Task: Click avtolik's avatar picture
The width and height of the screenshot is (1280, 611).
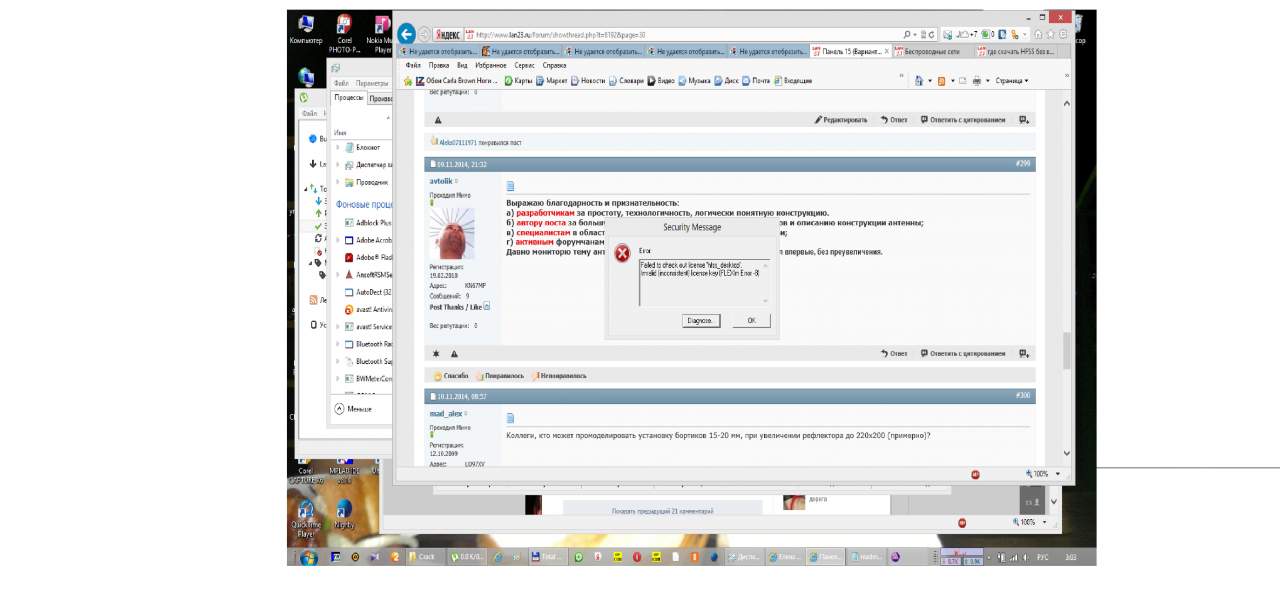Action: tap(452, 234)
